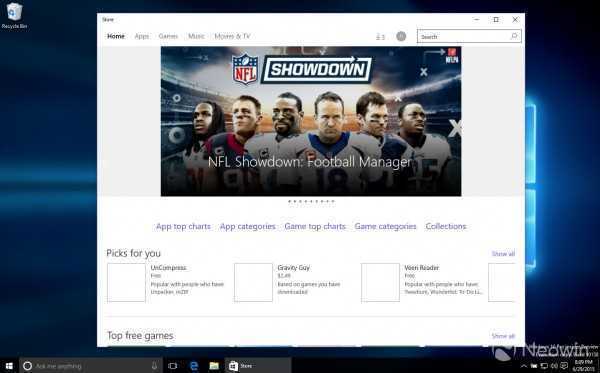This screenshot has width=600, height=373.
Task: Click the taskbar clock and date
Action: 584,366
